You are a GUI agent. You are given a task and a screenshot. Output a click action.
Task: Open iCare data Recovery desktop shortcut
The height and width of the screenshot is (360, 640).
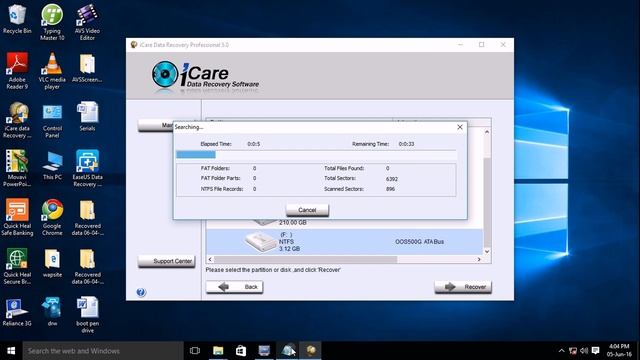(x=17, y=120)
